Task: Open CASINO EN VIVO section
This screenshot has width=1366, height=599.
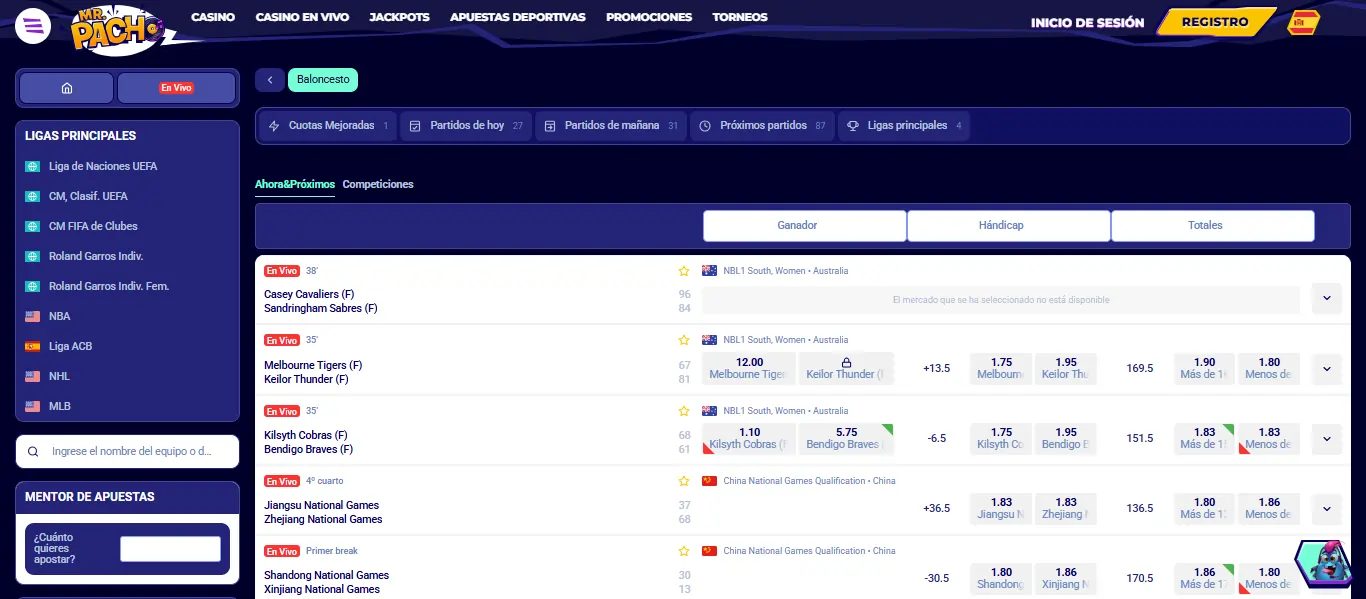Action: click(x=302, y=18)
